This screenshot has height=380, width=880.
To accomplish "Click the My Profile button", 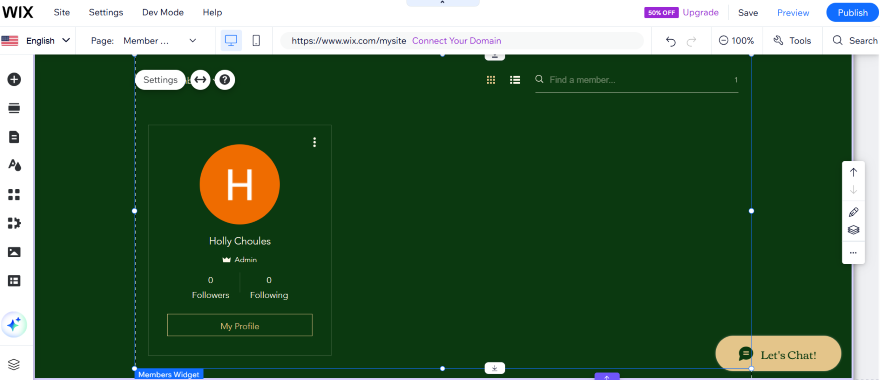I will [x=240, y=326].
